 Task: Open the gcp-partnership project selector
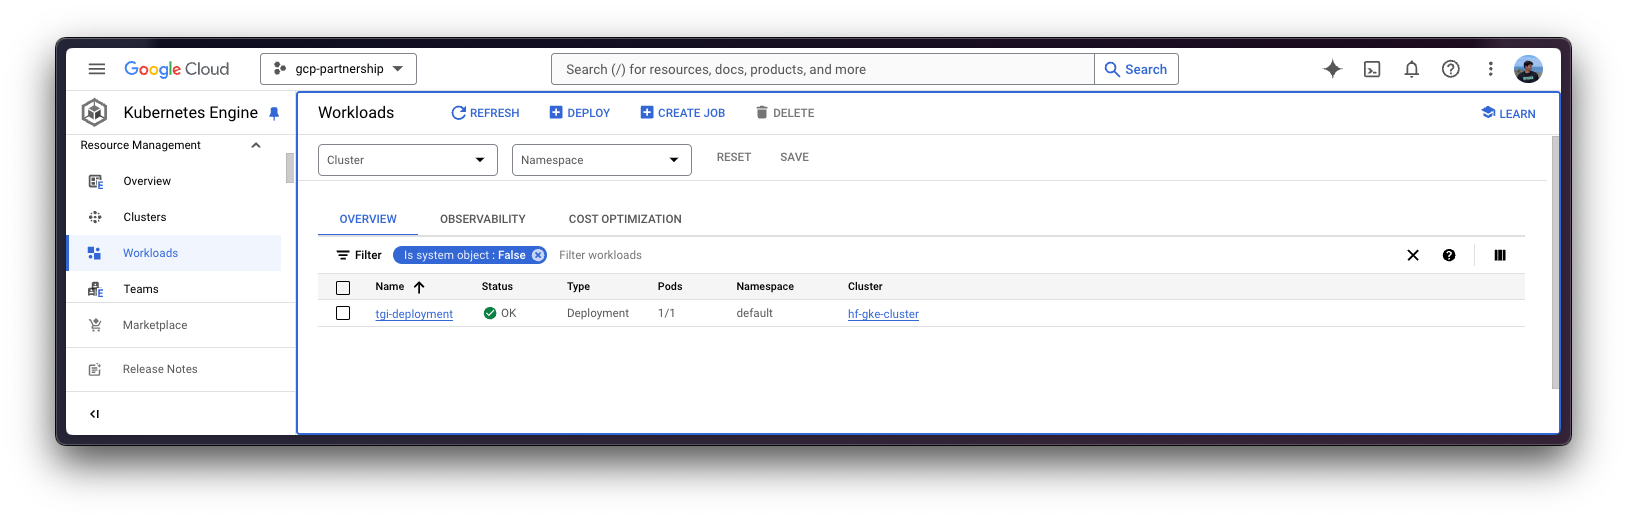pyautogui.click(x=338, y=69)
